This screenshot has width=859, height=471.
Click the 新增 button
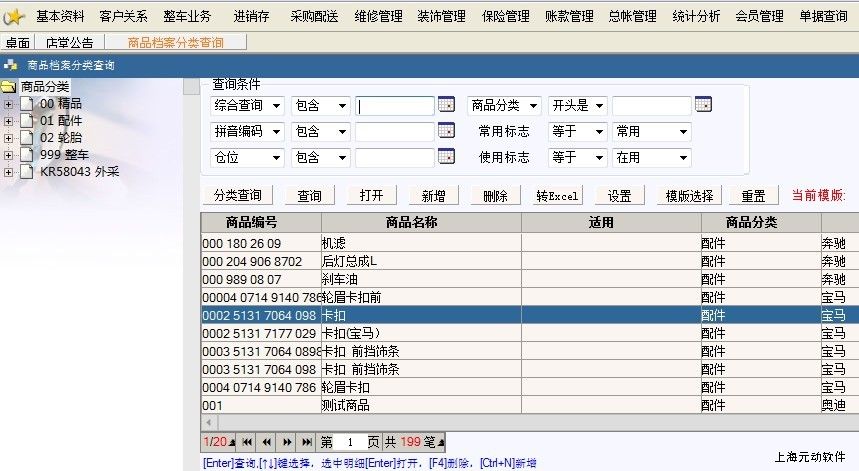433,196
